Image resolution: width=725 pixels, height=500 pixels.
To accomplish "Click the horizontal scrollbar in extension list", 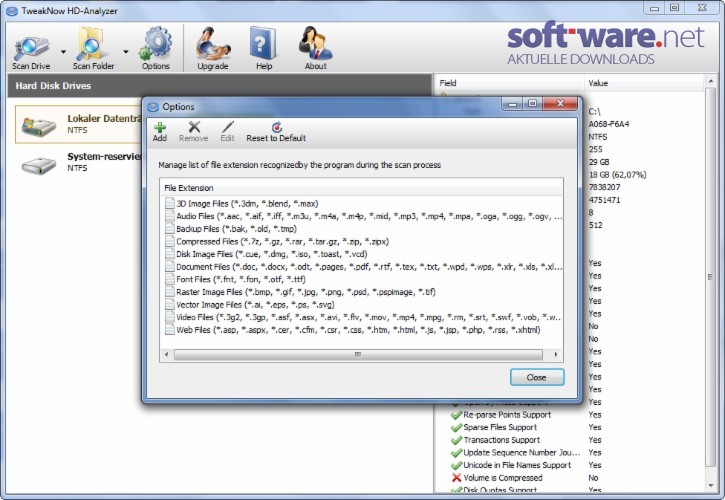I will tap(358, 355).
